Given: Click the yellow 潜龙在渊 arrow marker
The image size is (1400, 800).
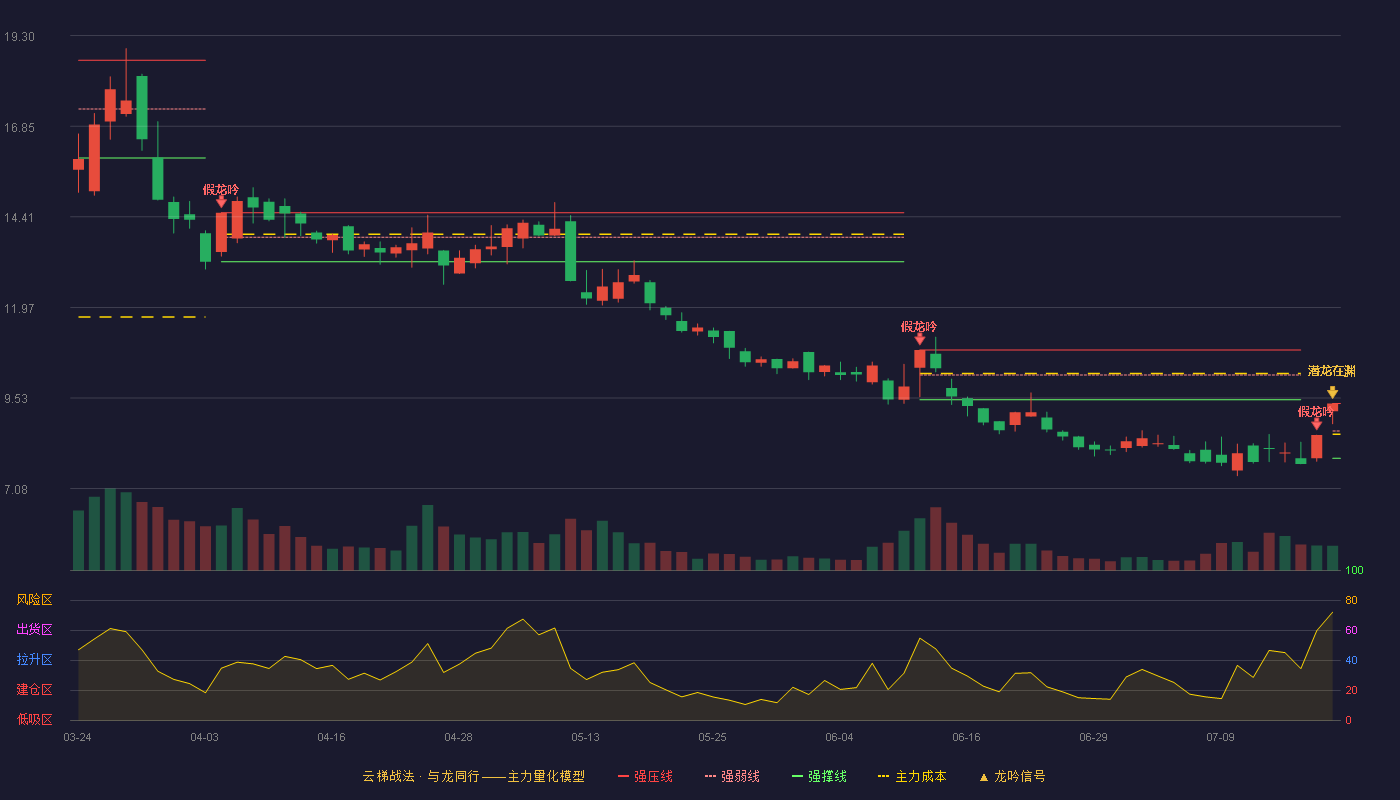Looking at the screenshot, I should (1332, 392).
